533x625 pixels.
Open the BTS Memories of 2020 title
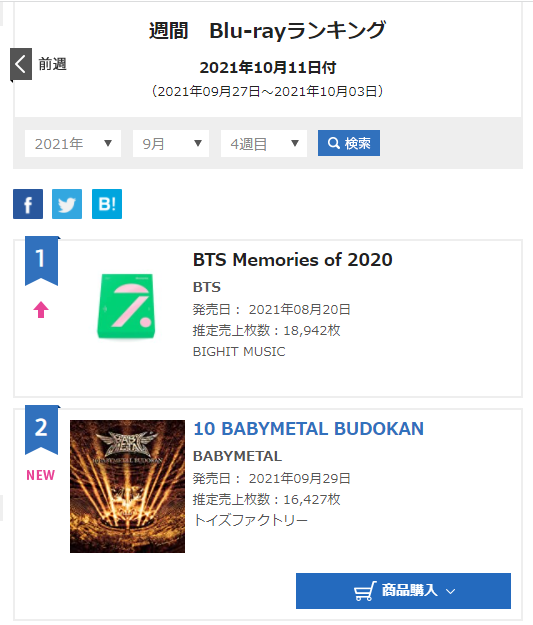coord(293,260)
